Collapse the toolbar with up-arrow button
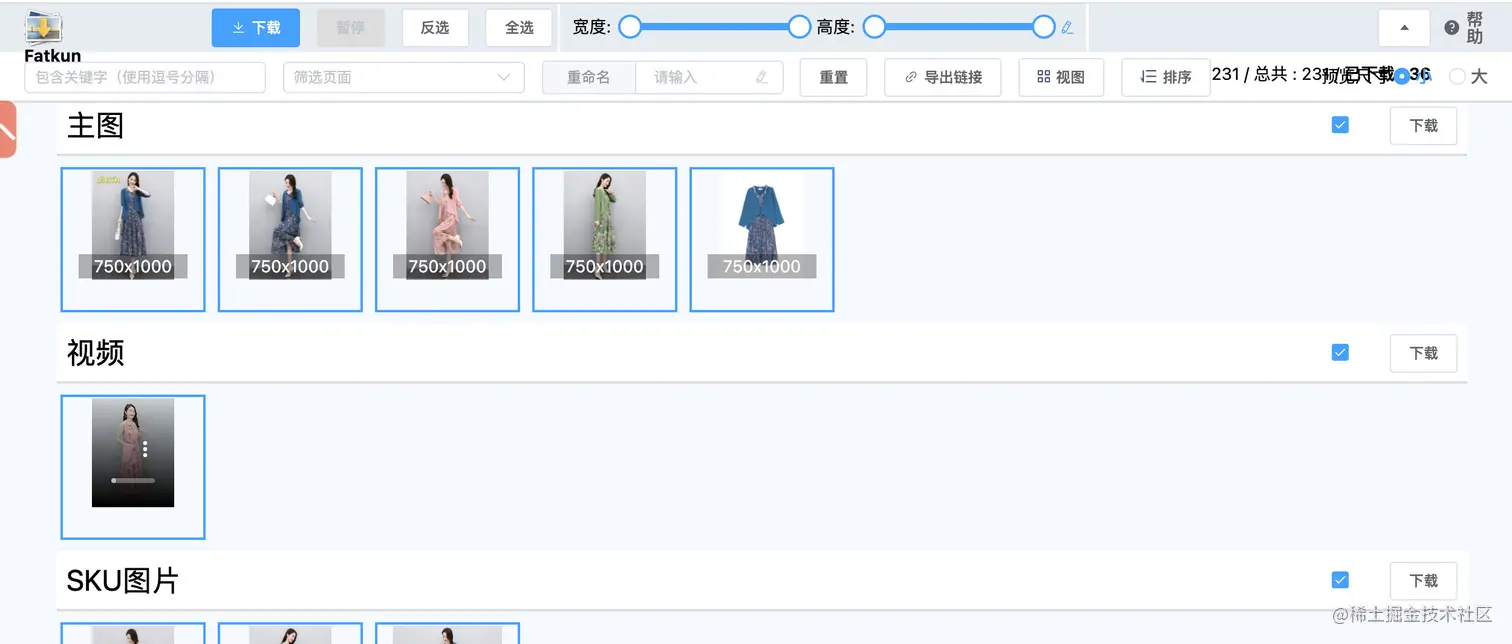The width and height of the screenshot is (1512, 644). pyautogui.click(x=1404, y=28)
